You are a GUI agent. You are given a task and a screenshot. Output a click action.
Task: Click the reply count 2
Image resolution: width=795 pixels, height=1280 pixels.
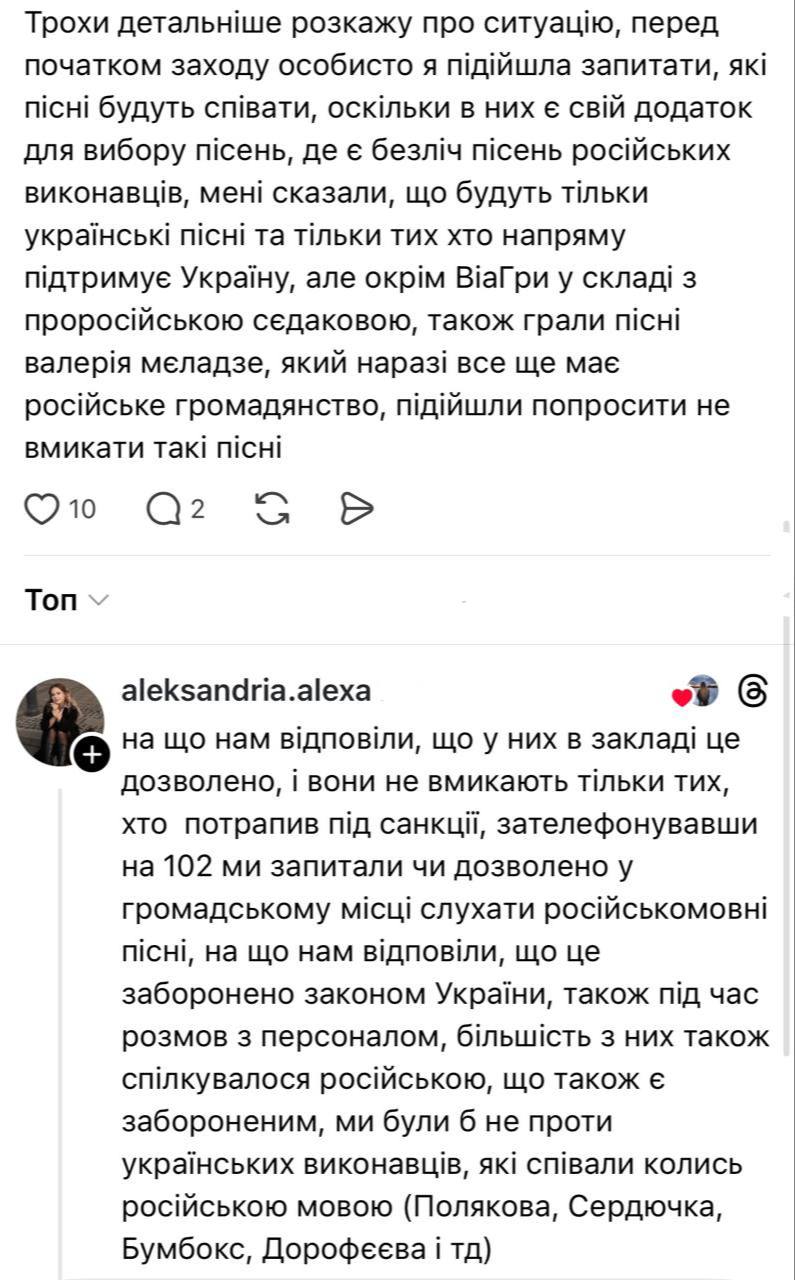(197, 510)
